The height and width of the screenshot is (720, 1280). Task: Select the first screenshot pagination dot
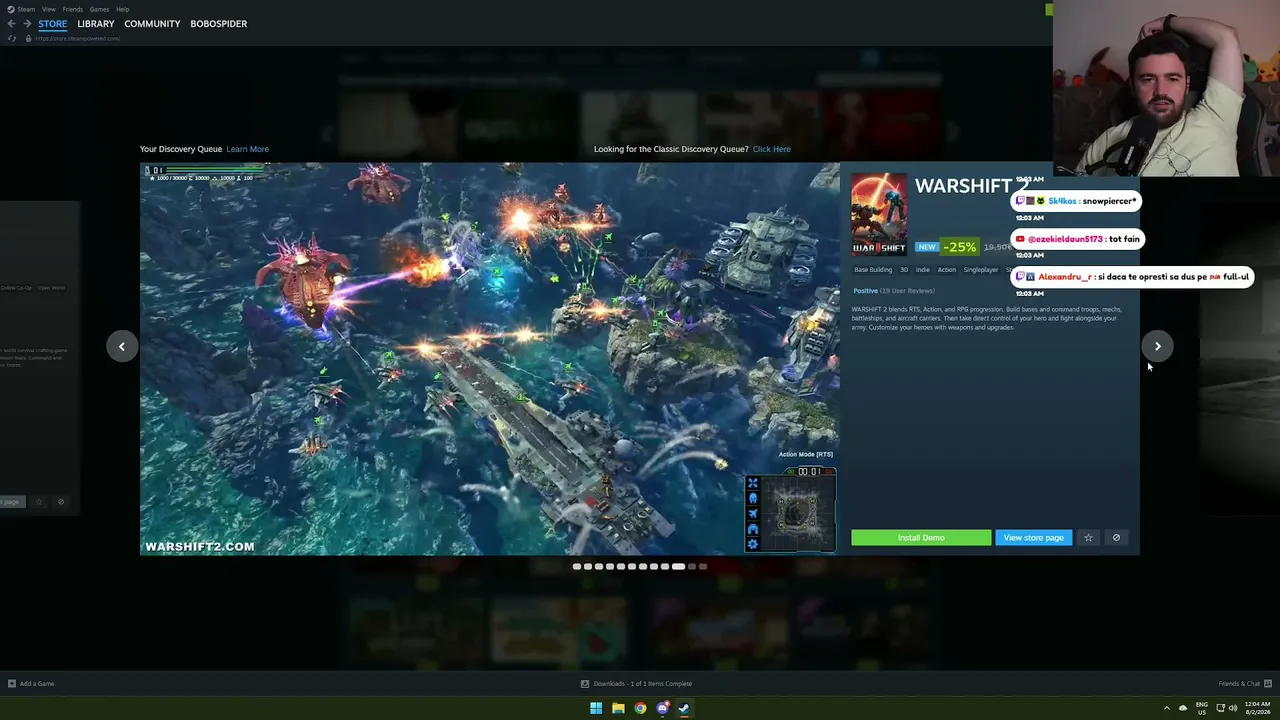point(577,567)
